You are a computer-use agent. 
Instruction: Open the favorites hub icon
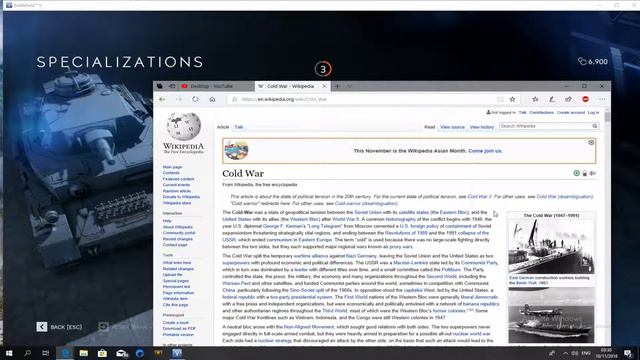(x=535, y=99)
